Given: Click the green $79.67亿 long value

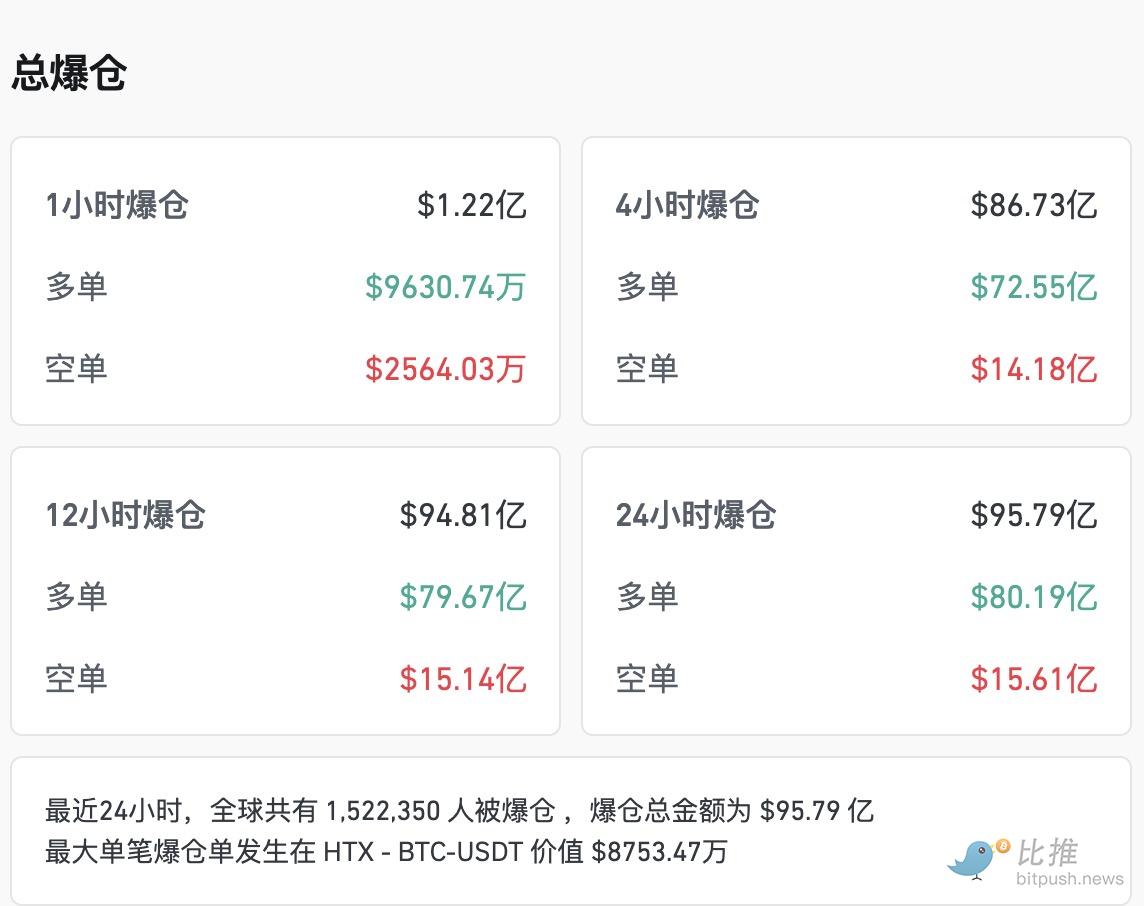Looking at the screenshot, I should click(462, 597).
